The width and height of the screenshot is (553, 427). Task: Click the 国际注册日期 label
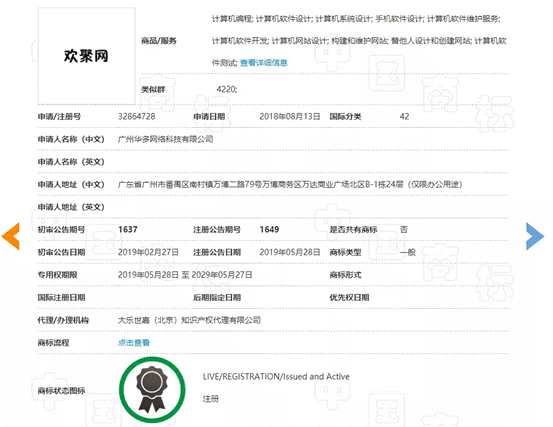click(61, 297)
